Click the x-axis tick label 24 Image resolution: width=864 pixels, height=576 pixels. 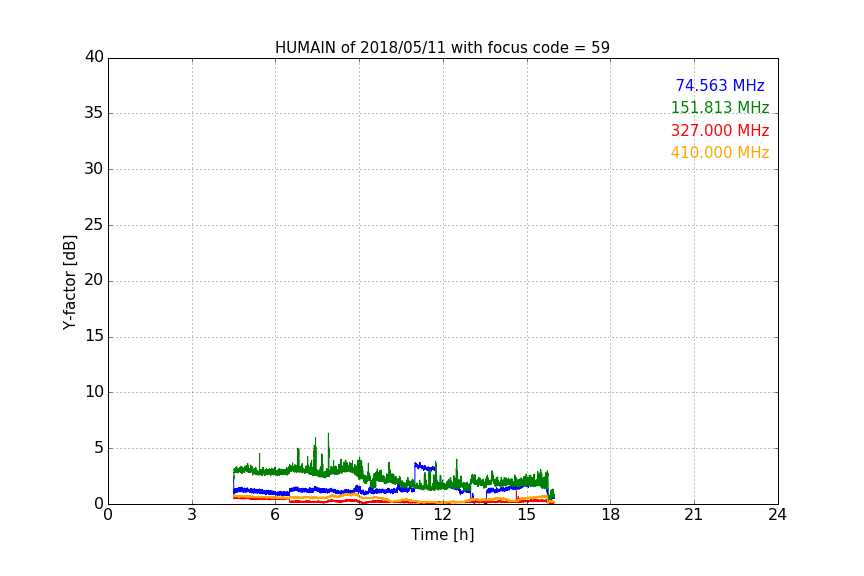coord(778,515)
